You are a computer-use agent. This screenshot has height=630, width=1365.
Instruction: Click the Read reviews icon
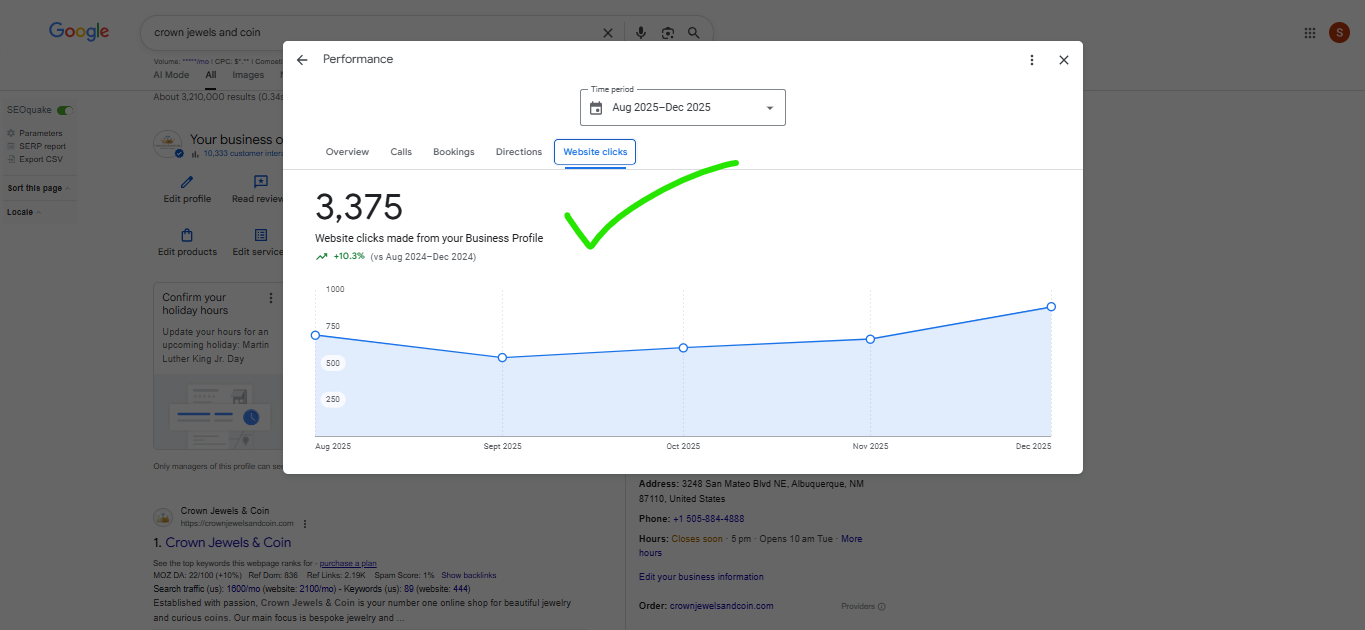click(x=261, y=182)
